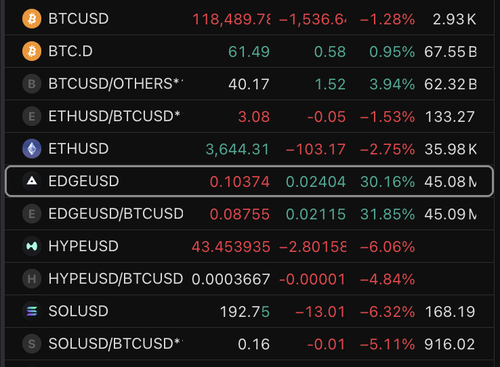Select the ETHUSD symbol name
Image resolution: width=500 pixels, height=367 pixels.
point(78,149)
